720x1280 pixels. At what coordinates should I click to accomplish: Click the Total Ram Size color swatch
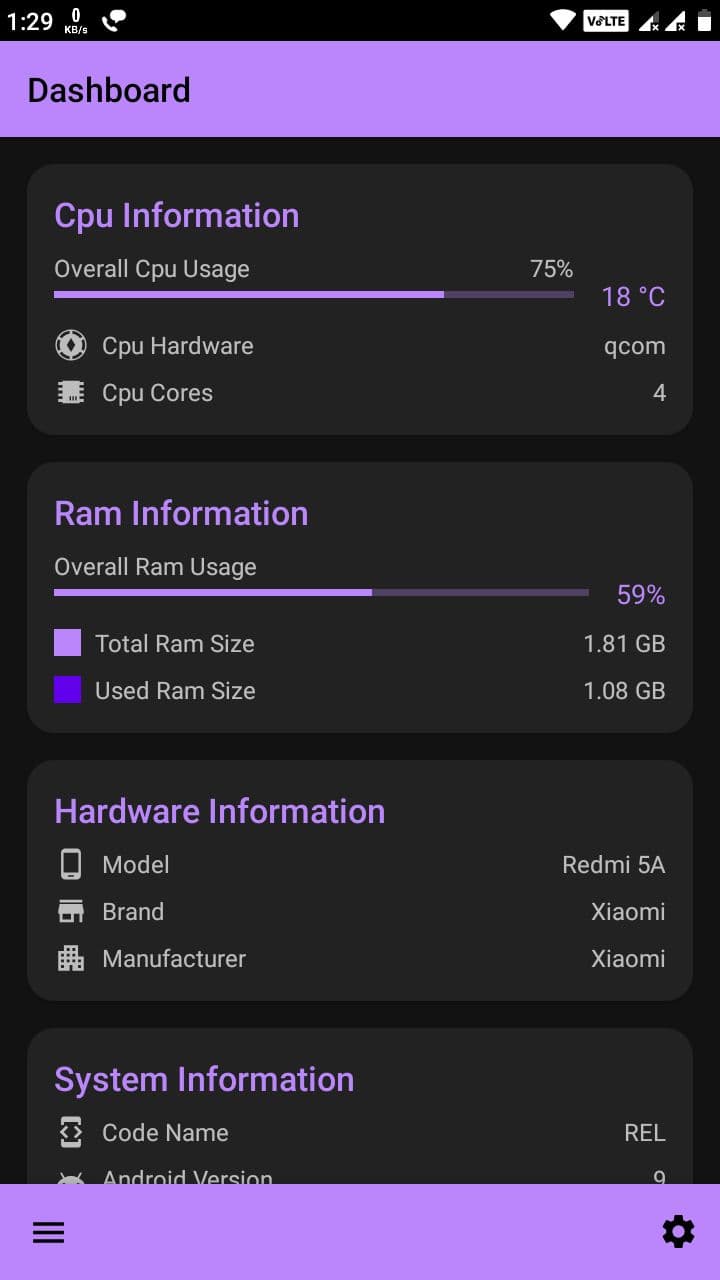click(67, 643)
